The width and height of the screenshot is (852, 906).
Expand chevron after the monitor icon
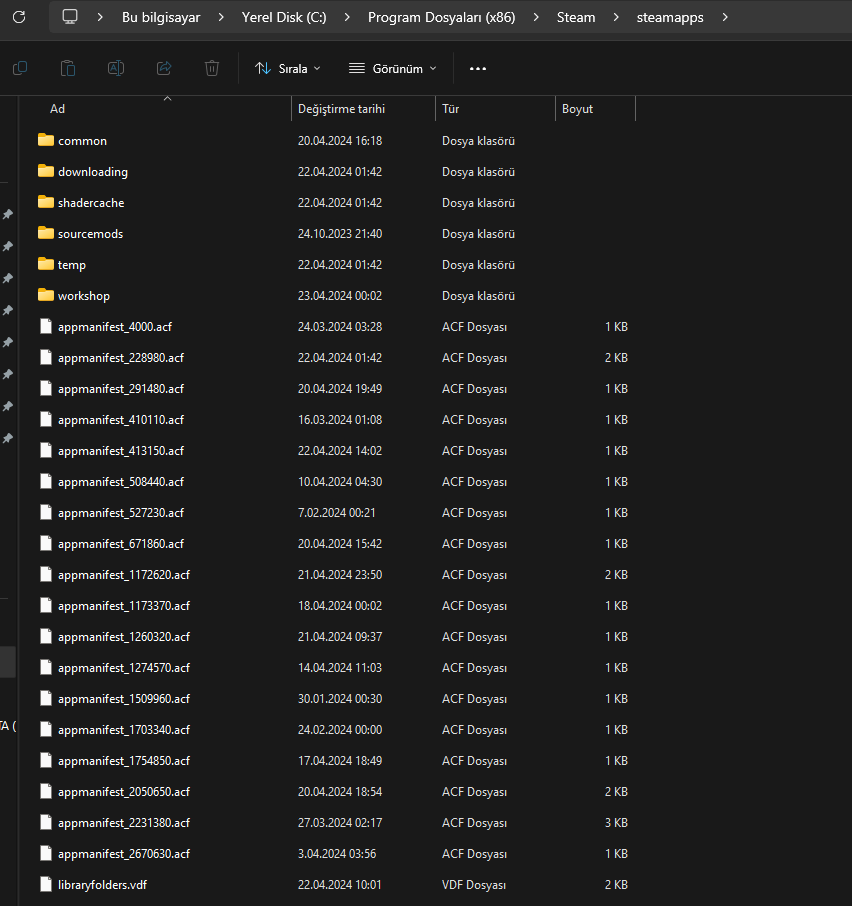tap(100, 18)
